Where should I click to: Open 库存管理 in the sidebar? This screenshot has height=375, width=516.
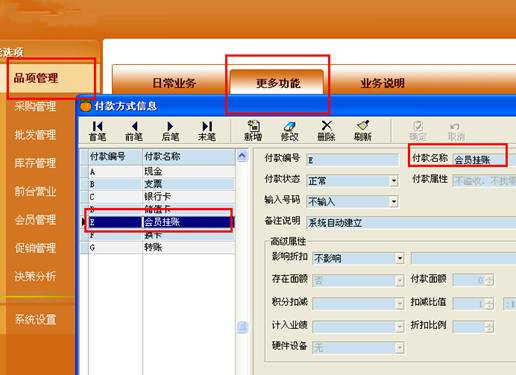click(x=35, y=163)
